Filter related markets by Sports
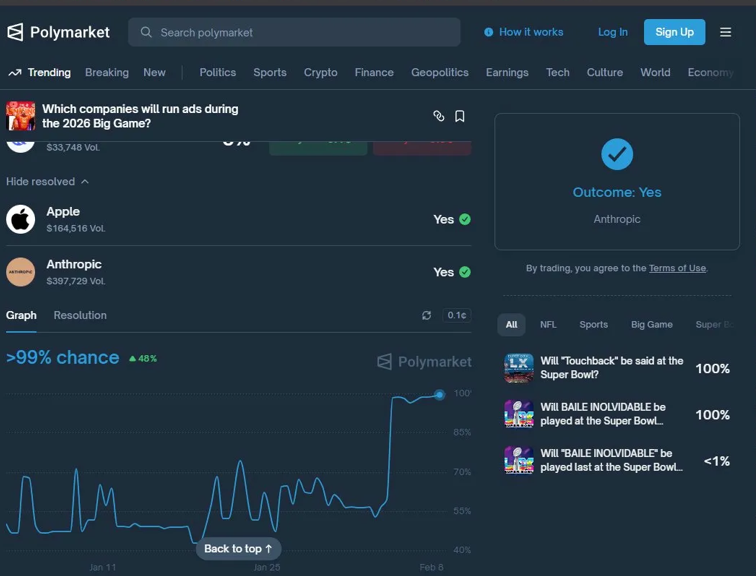Screen dimensions: 756x576 (594, 324)
